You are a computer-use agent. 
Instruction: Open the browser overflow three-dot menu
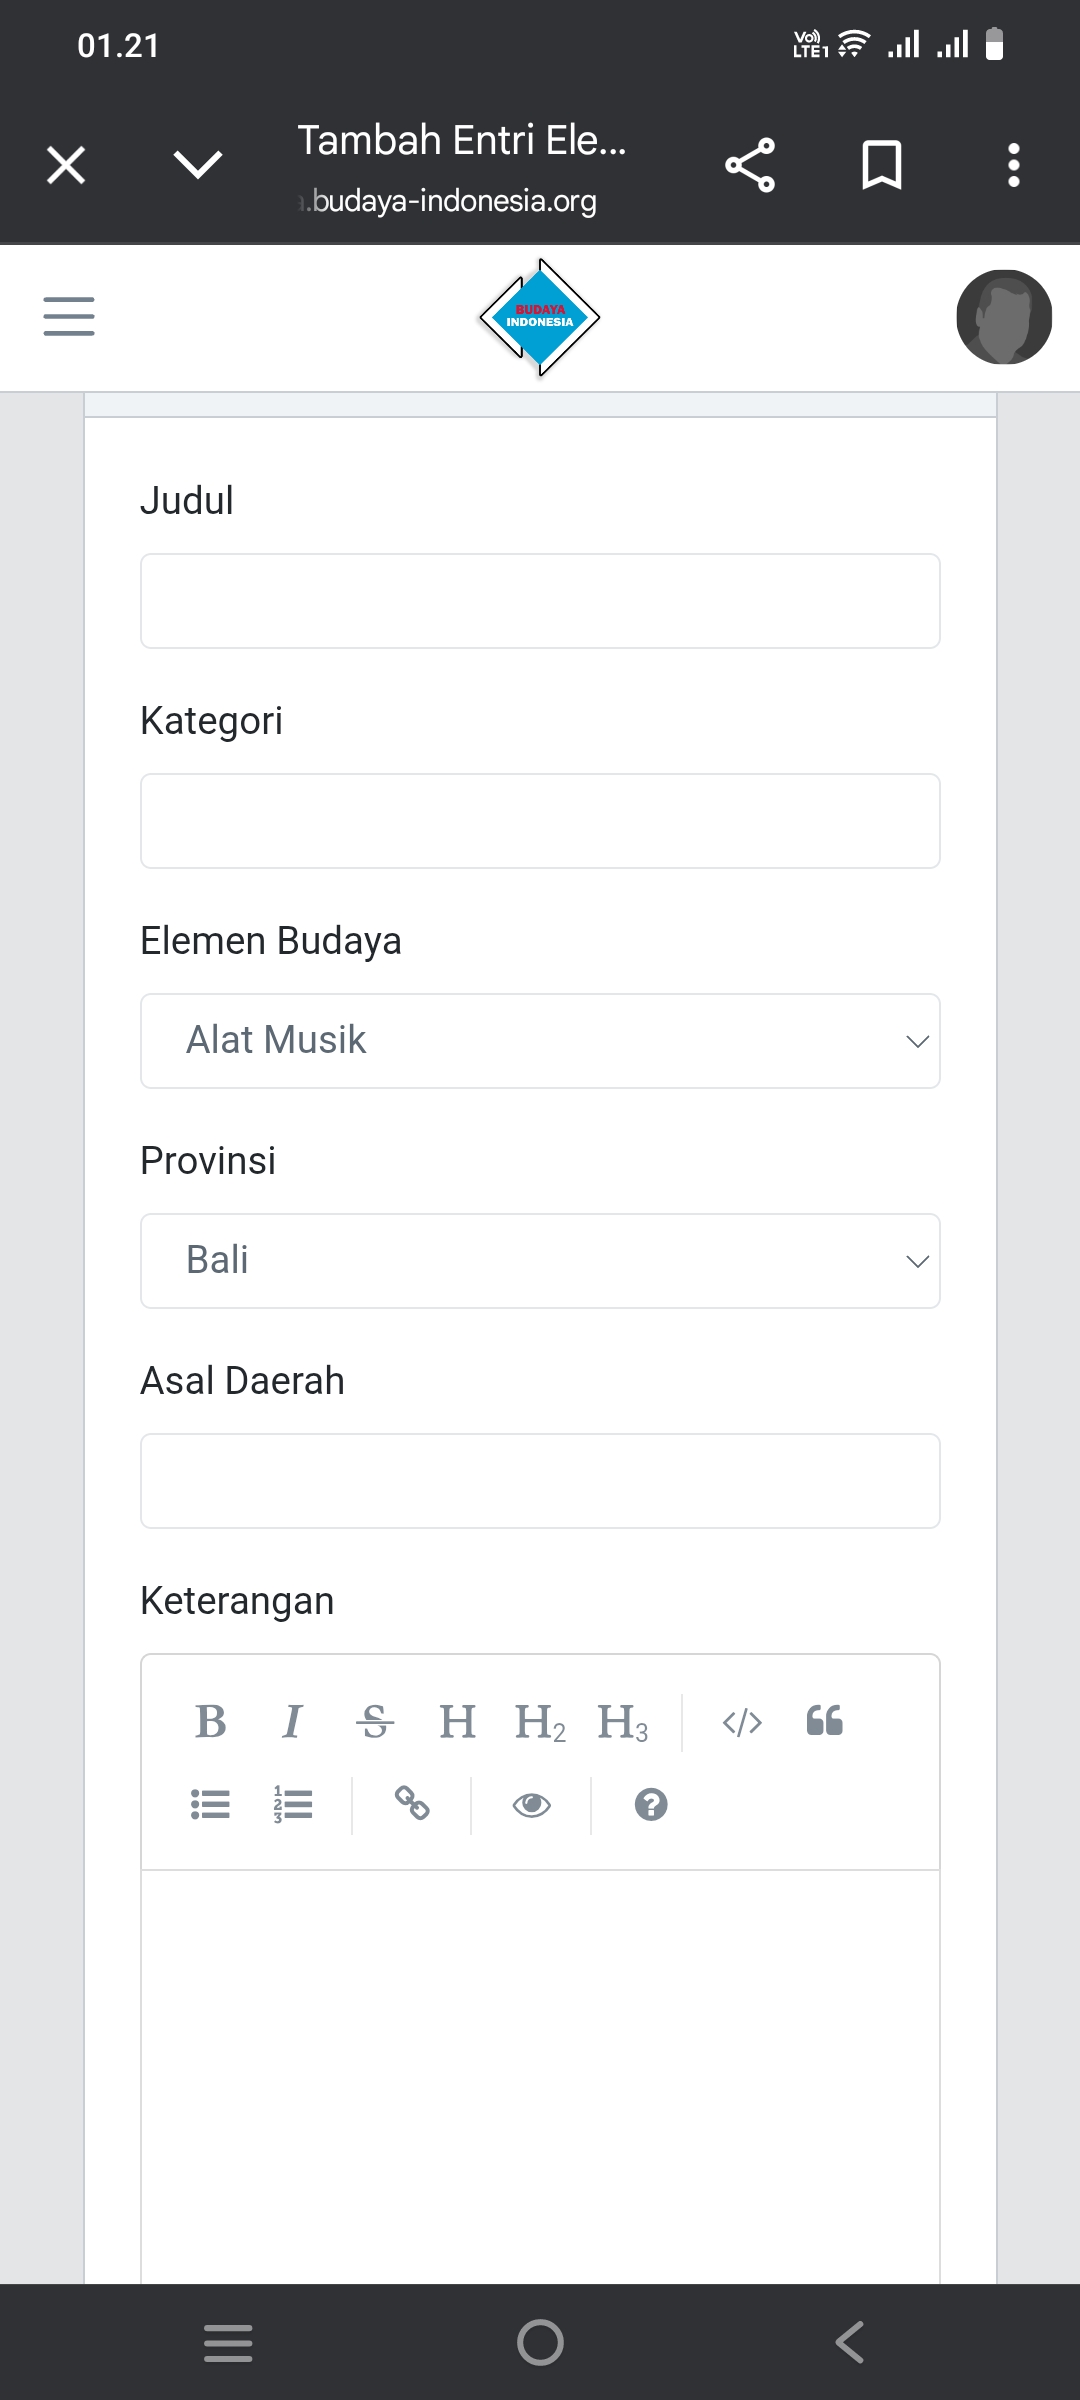(1013, 165)
